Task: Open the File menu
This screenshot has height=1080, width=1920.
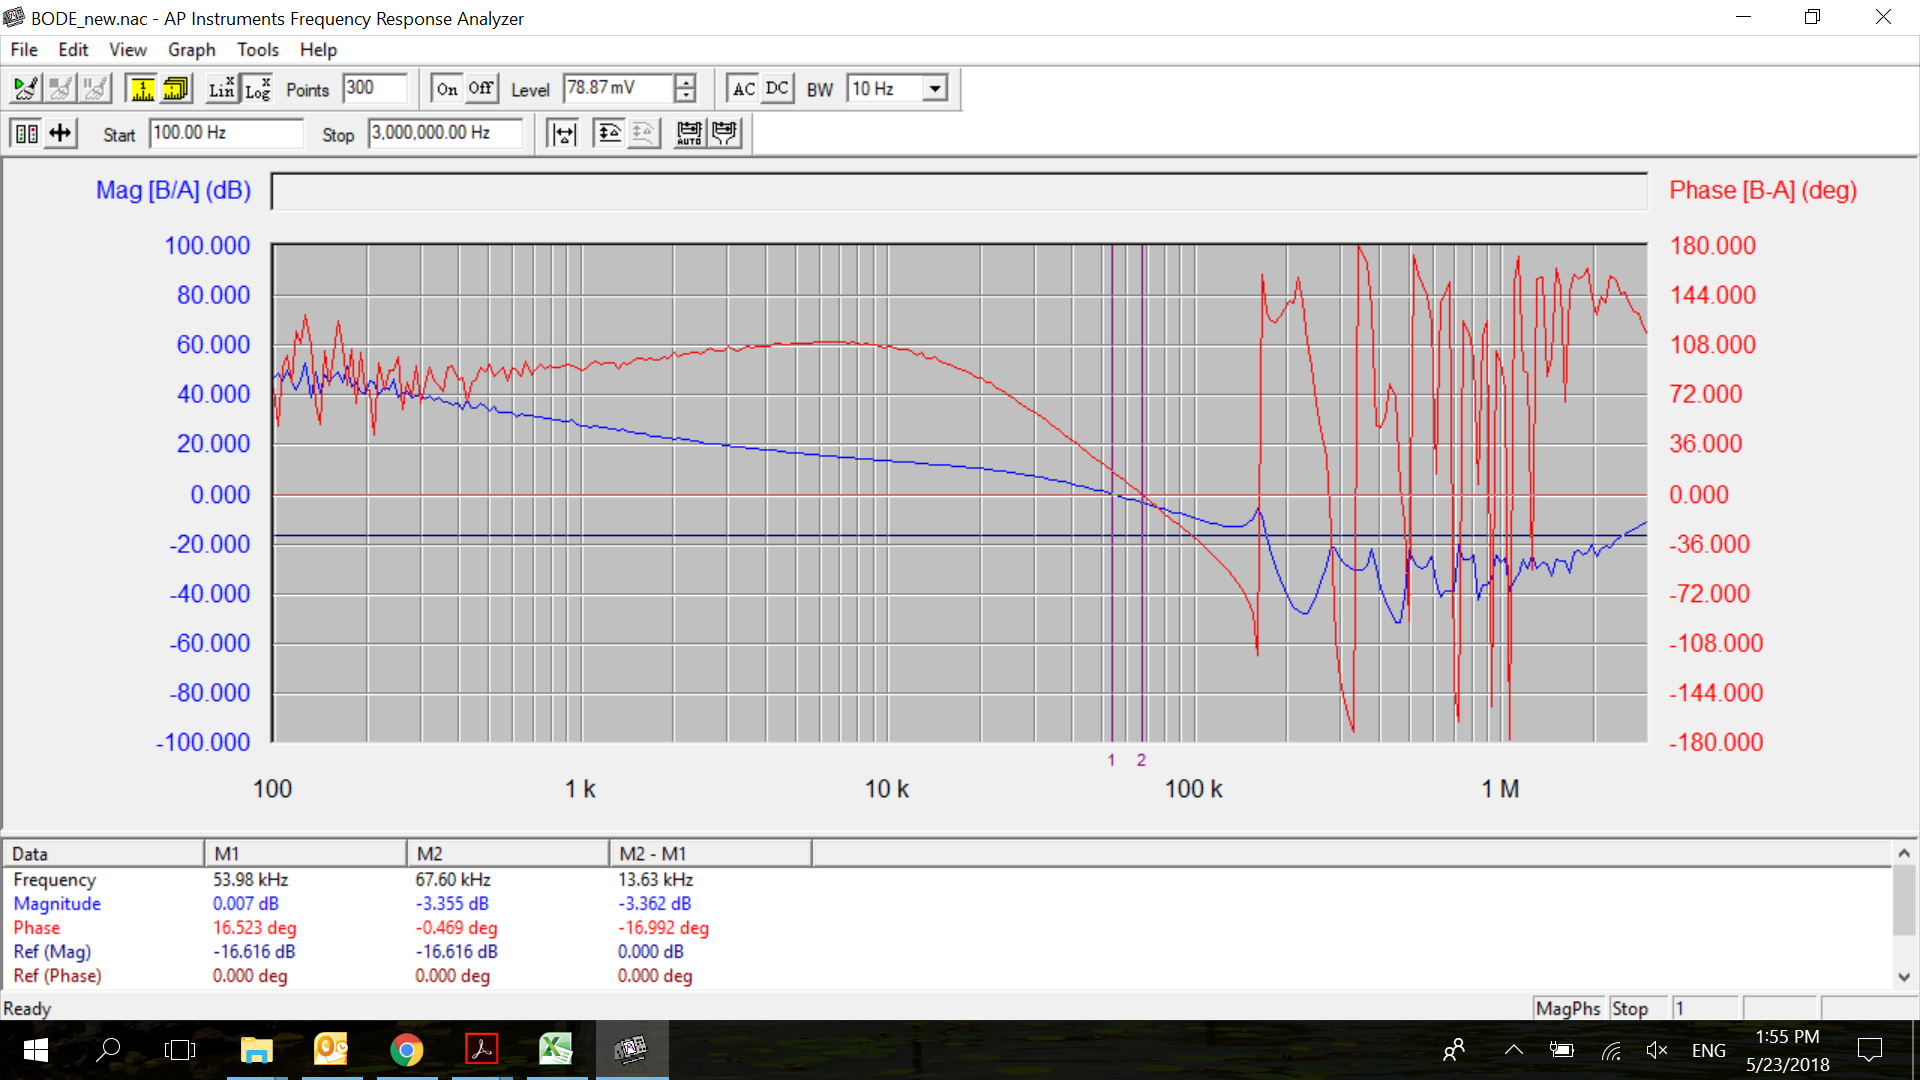Action: [x=24, y=50]
